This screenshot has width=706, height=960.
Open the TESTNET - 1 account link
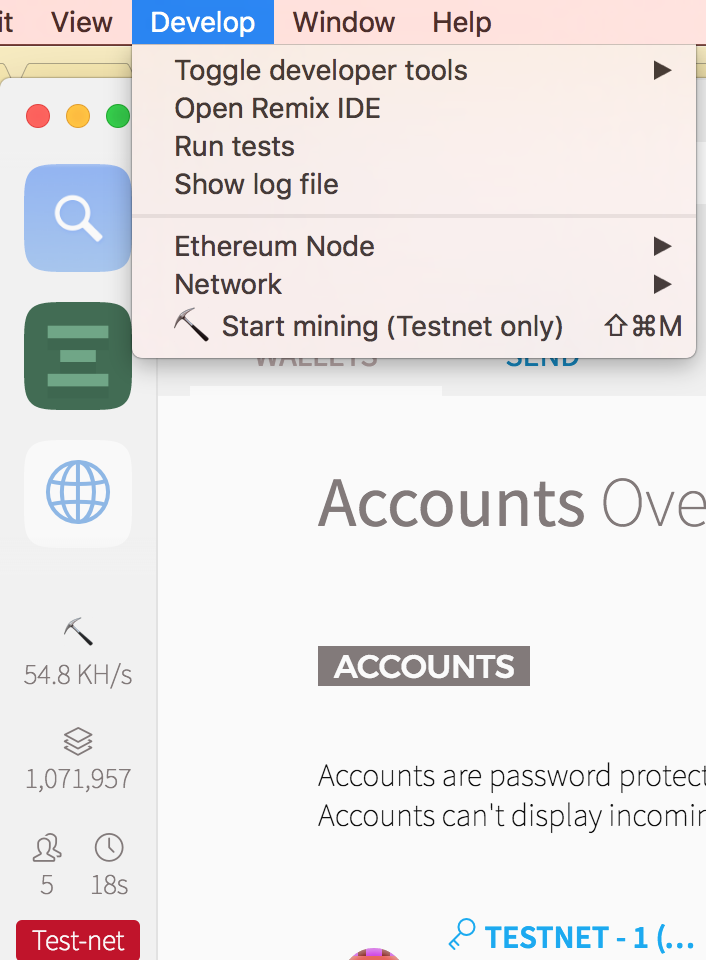tap(589, 937)
